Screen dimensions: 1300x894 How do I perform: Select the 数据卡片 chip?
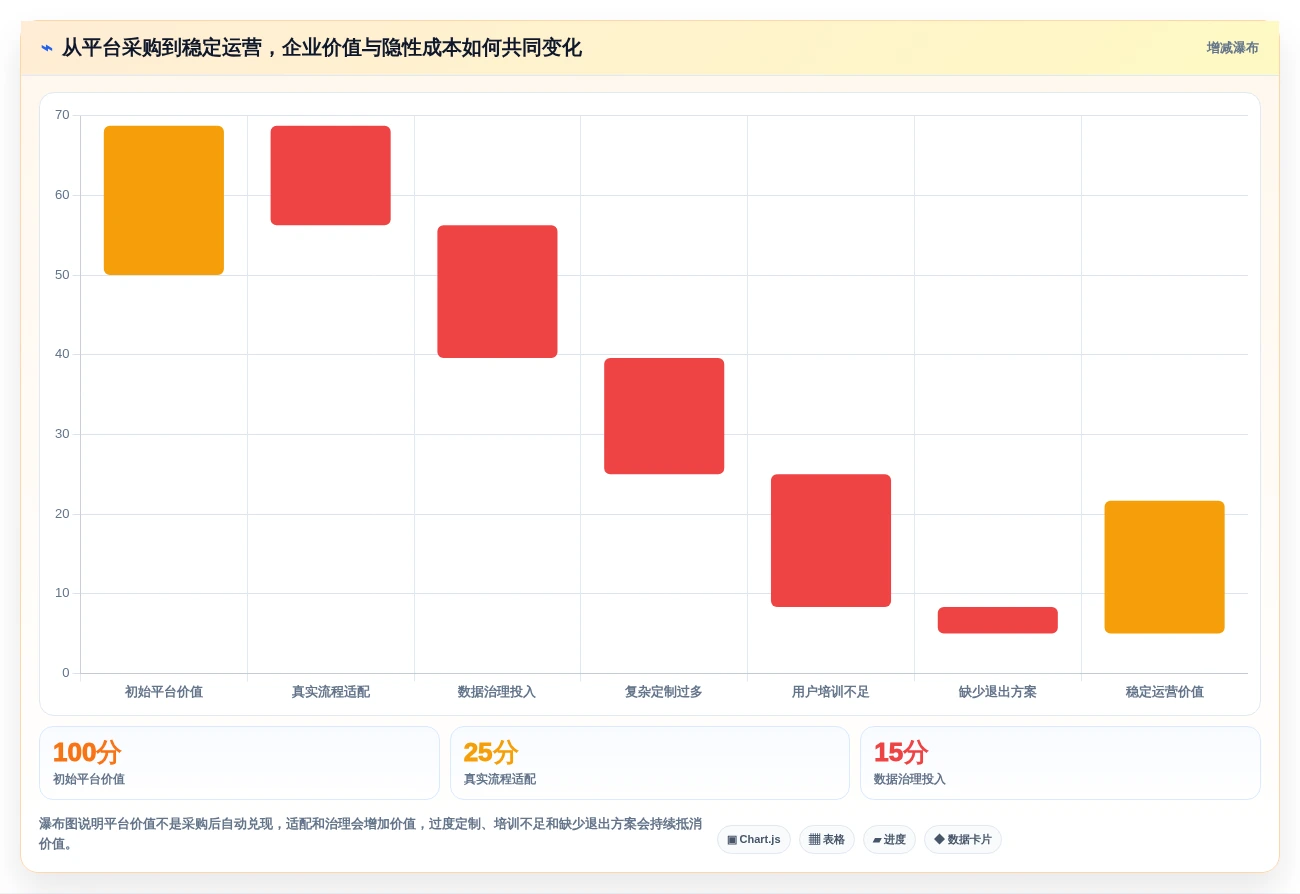(x=963, y=839)
